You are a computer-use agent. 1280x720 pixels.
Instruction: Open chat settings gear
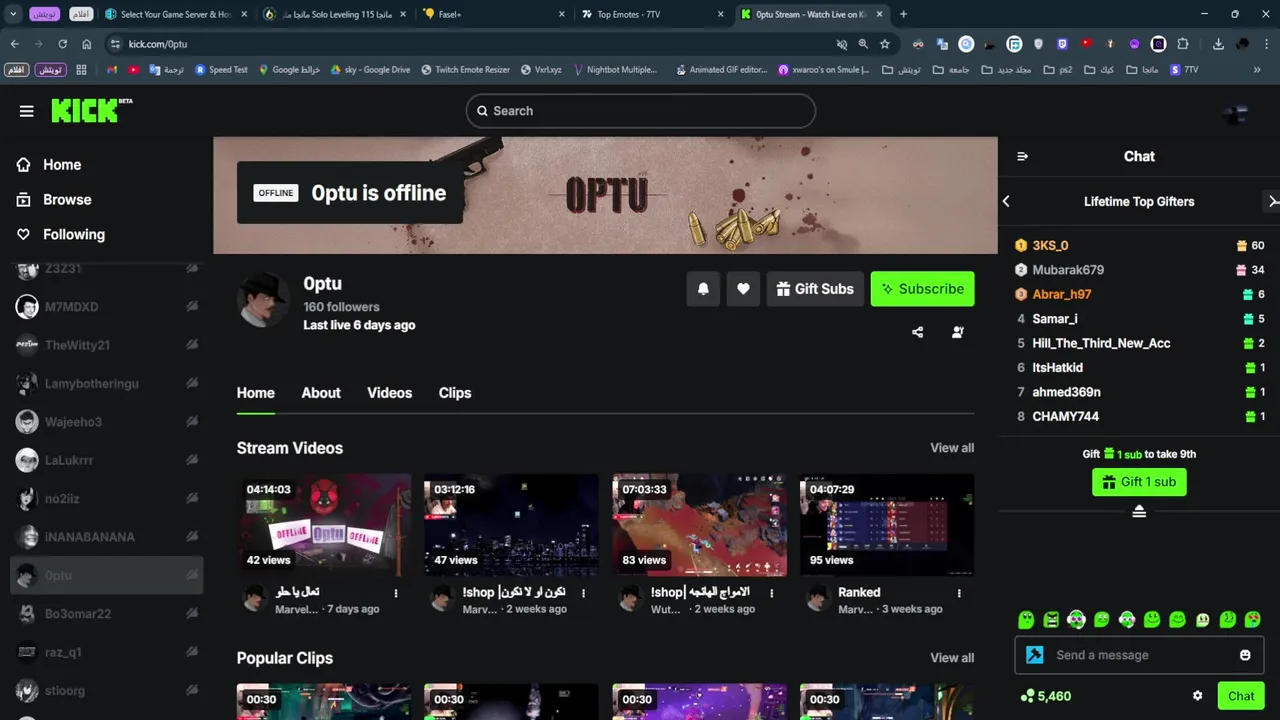coord(1197,696)
